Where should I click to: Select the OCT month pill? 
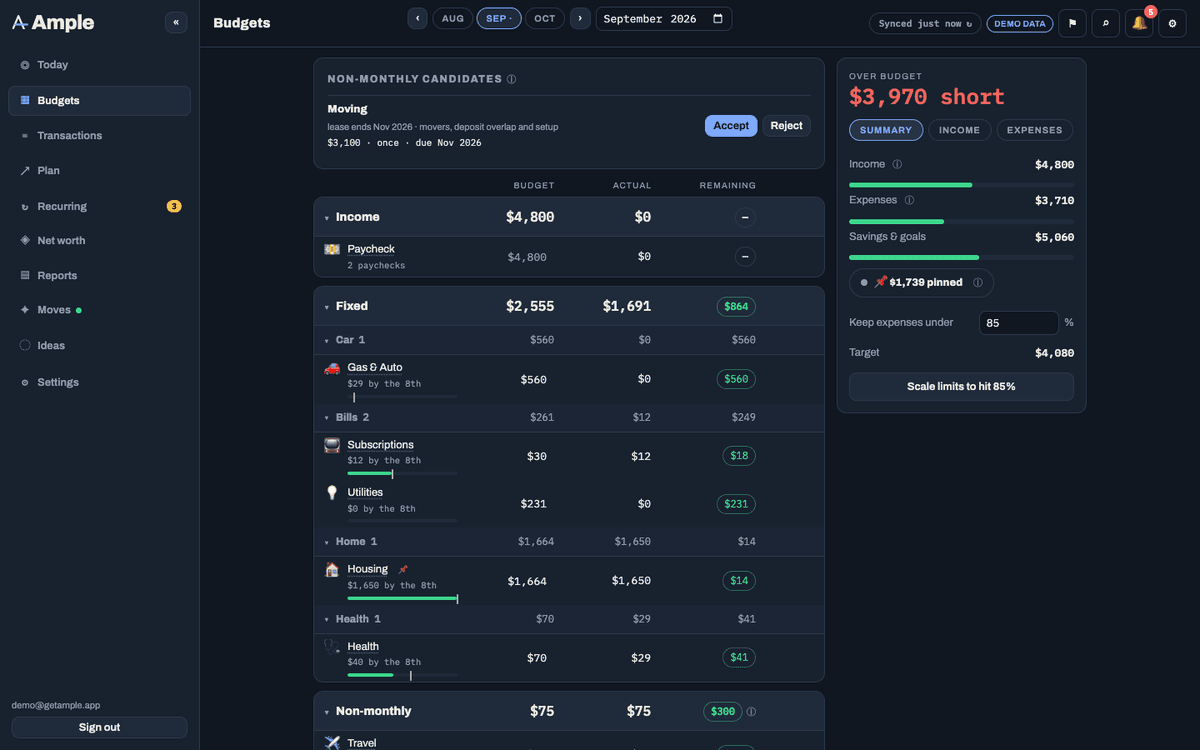coord(545,19)
